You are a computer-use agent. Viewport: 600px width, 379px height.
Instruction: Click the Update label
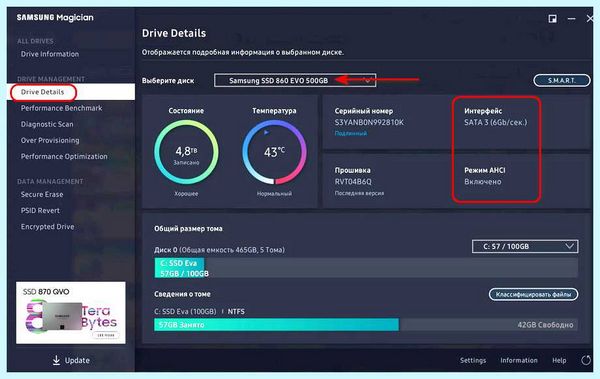pos(77,361)
